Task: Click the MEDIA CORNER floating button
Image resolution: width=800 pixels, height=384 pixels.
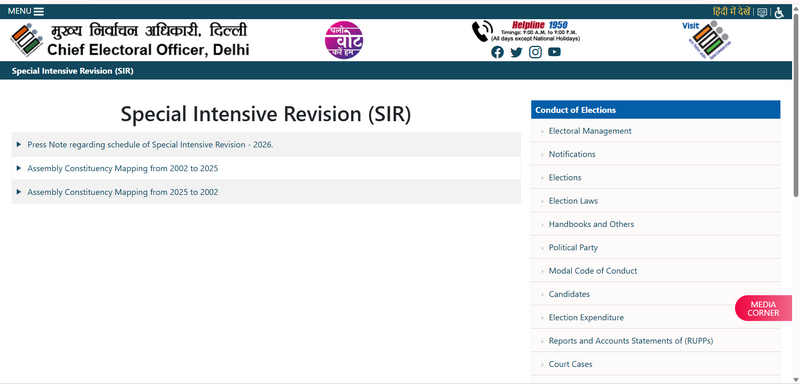Action: [763, 309]
